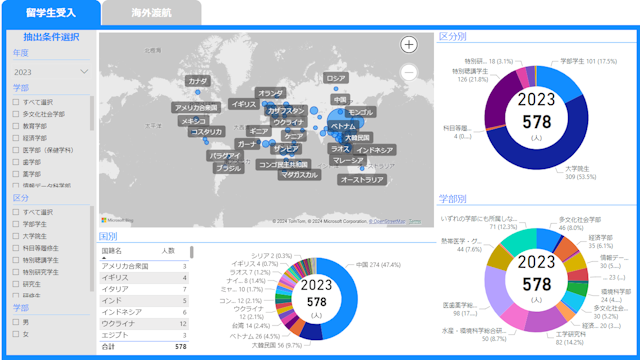Viewport: 640px width, 360px height.
Task: Switch to the 海外渡航 tab
Action: 151,13
